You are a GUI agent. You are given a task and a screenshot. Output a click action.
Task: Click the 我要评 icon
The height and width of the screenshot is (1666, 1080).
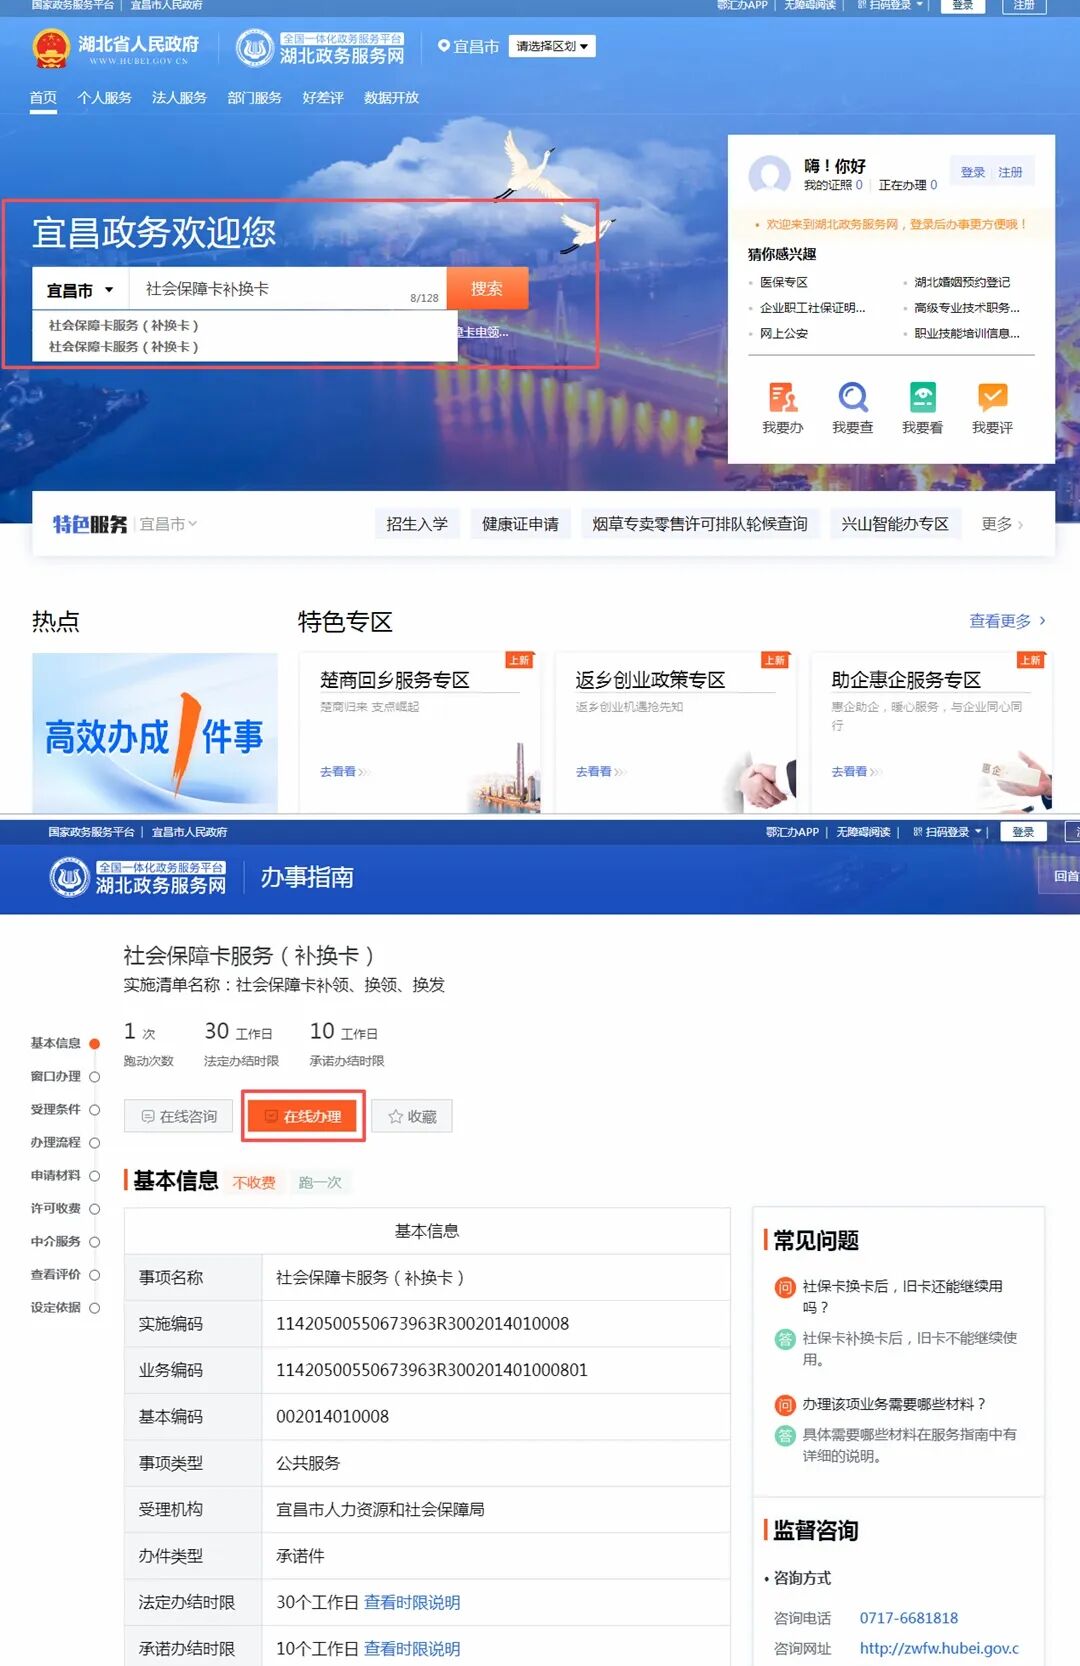pos(992,398)
